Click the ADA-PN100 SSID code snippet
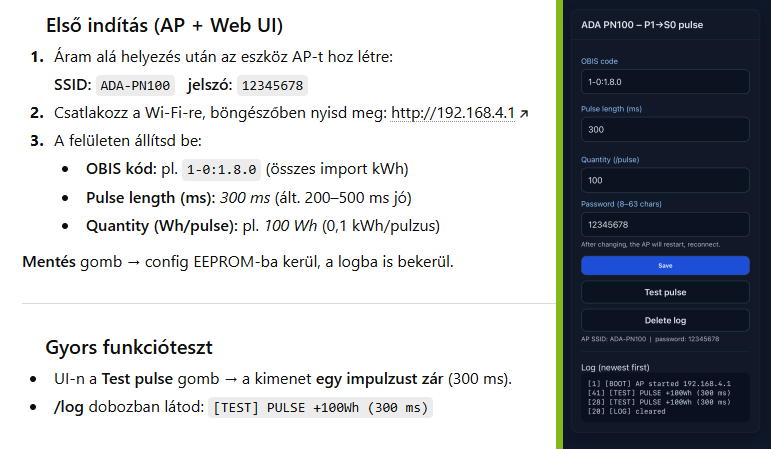Viewport: 771px width, 449px height. point(137,85)
